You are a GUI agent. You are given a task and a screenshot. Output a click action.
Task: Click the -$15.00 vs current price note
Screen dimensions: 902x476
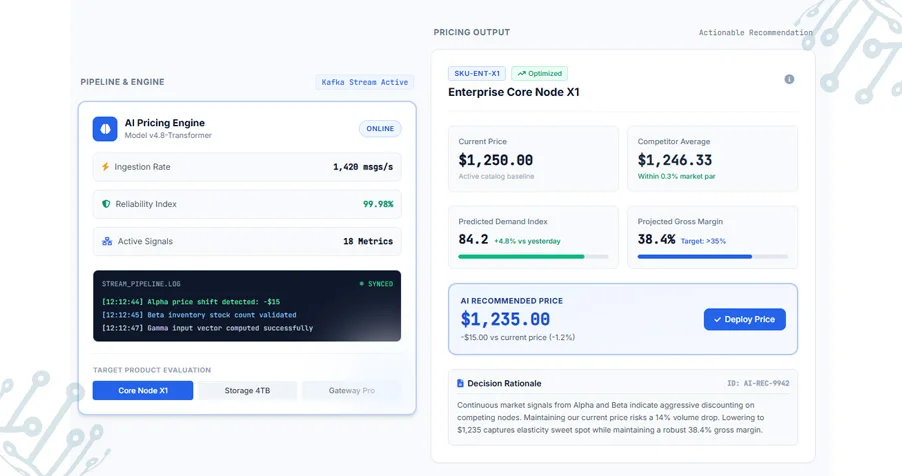coord(517,337)
